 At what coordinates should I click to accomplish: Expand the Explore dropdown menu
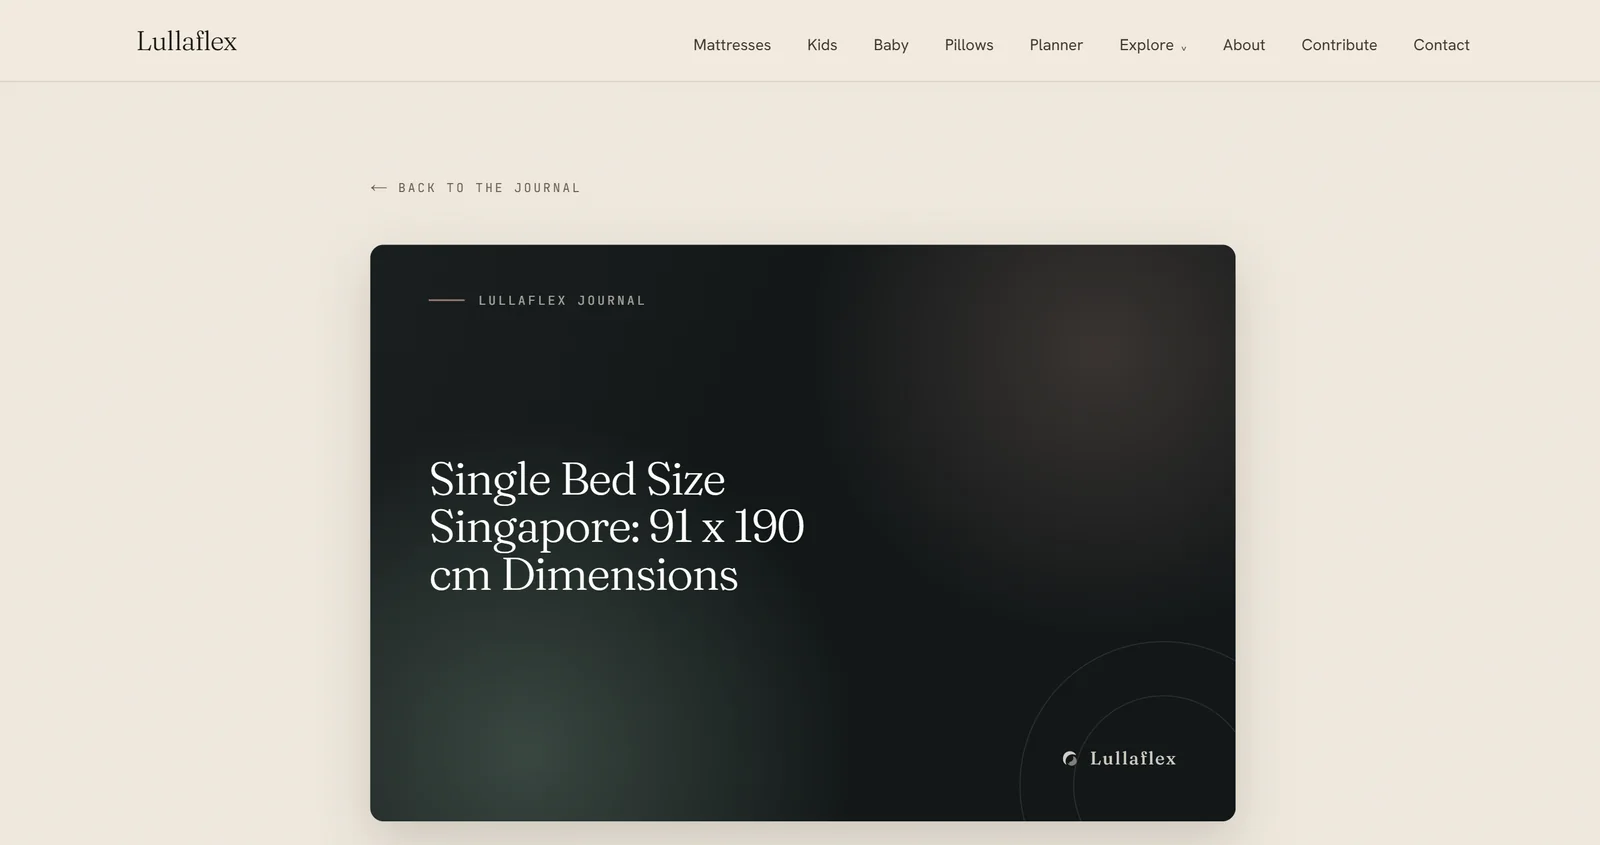[1153, 45]
